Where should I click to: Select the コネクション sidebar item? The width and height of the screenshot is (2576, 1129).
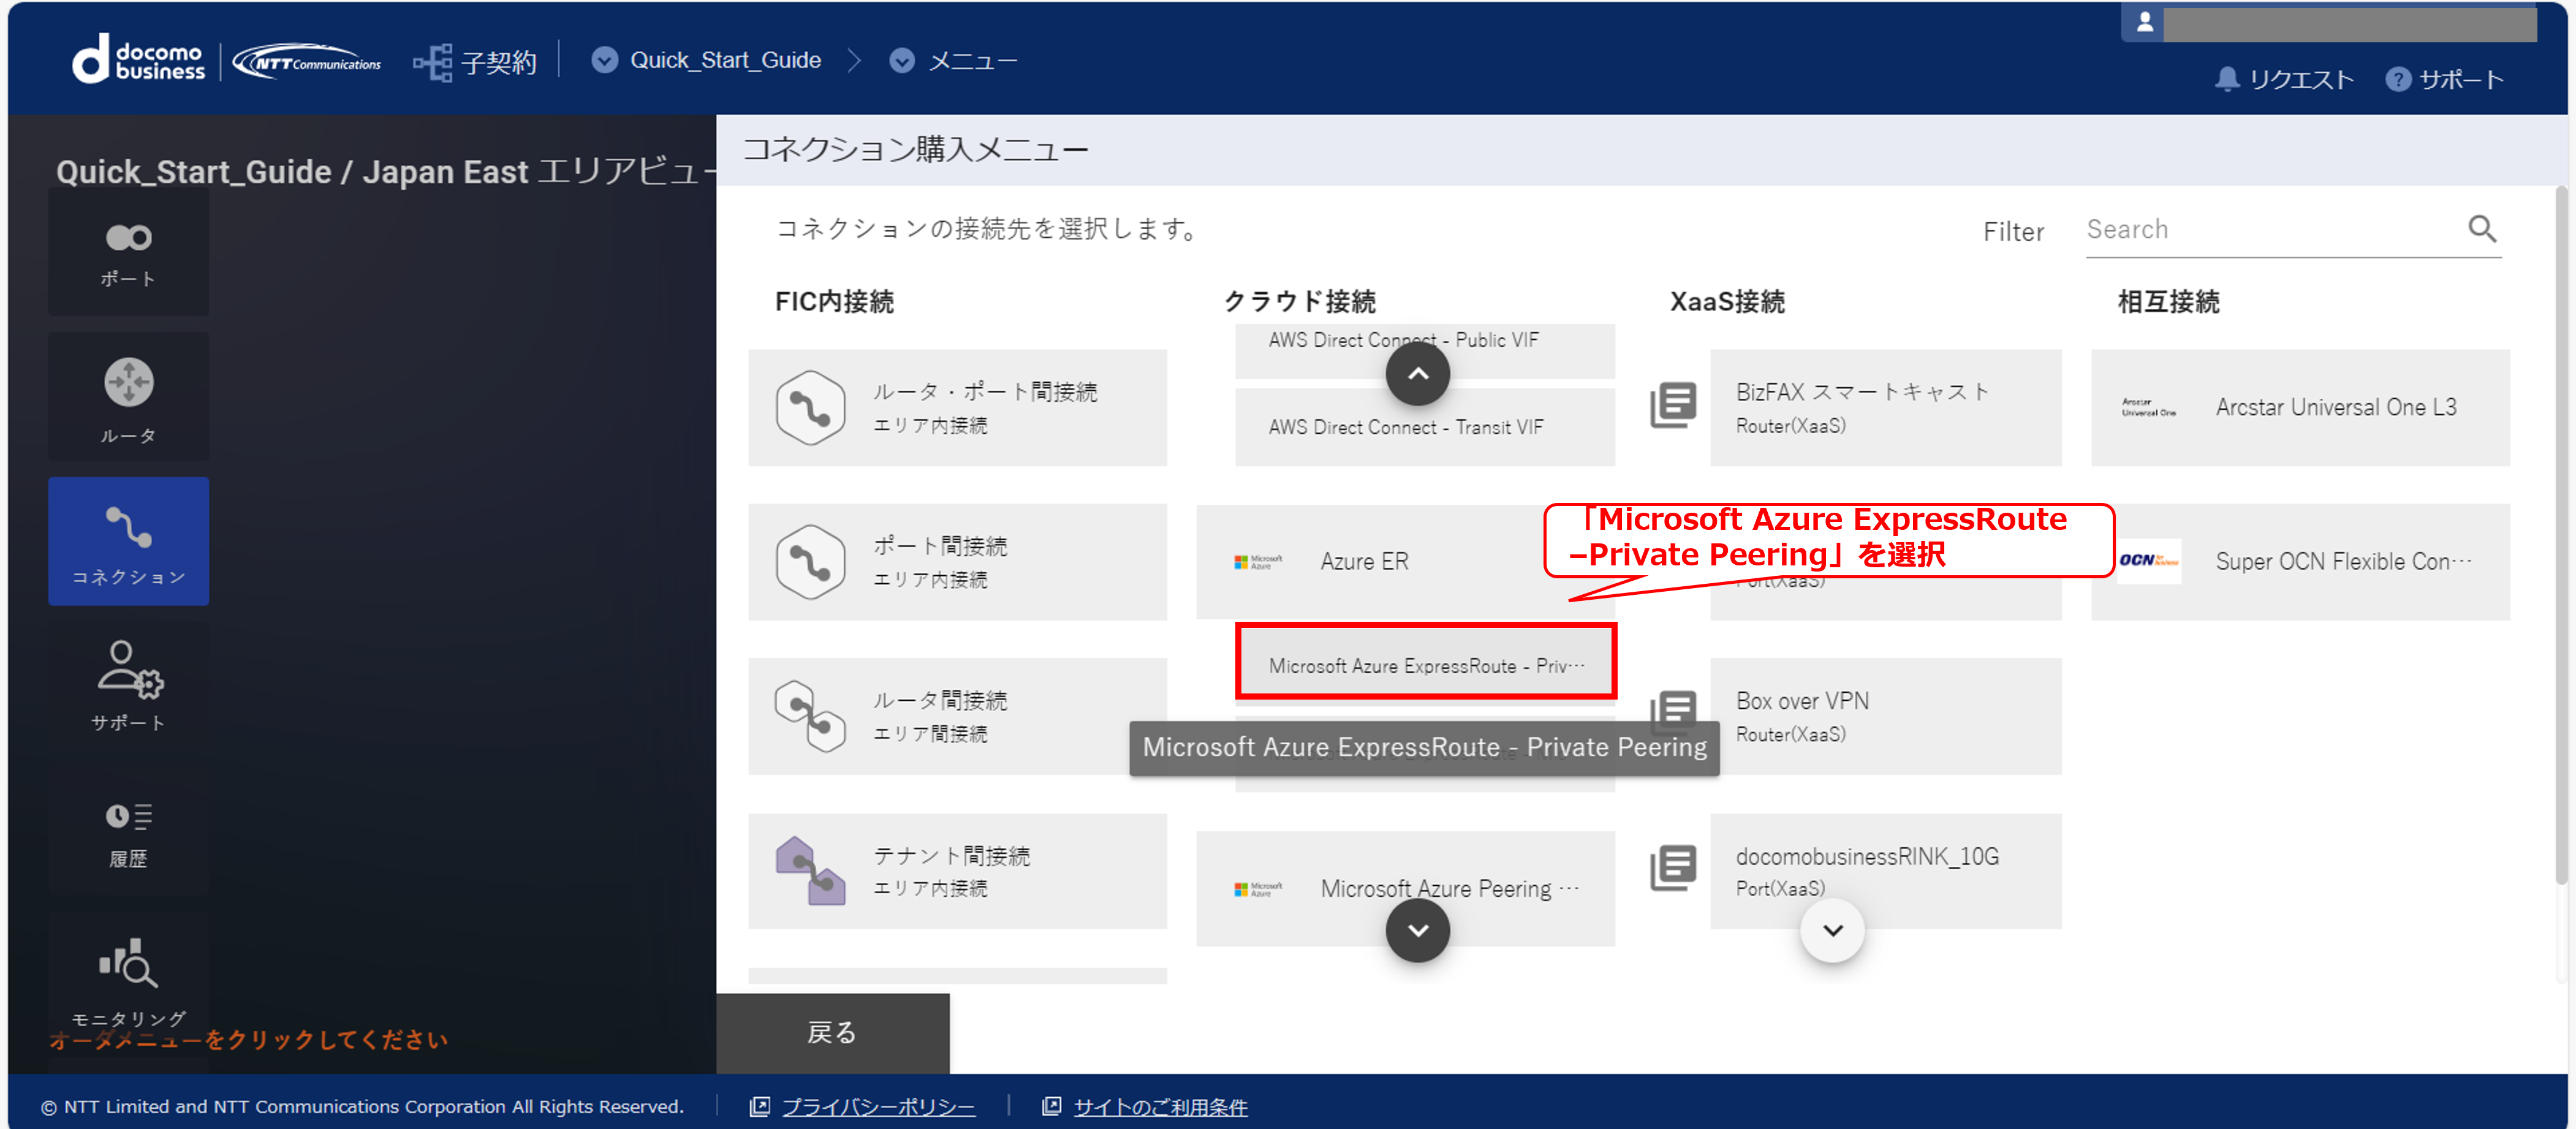tap(128, 541)
